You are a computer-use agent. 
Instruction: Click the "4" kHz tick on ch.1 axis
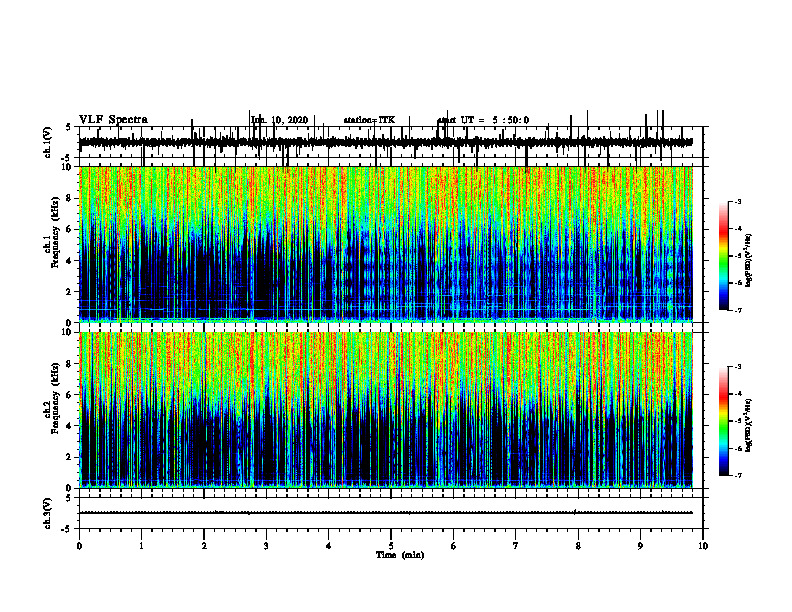point(70,261)
